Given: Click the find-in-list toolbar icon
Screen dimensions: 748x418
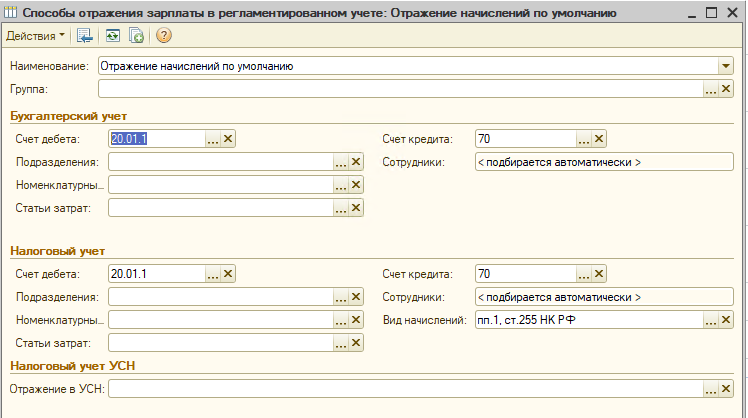Looking at the screenshot, I should [85, 35].
